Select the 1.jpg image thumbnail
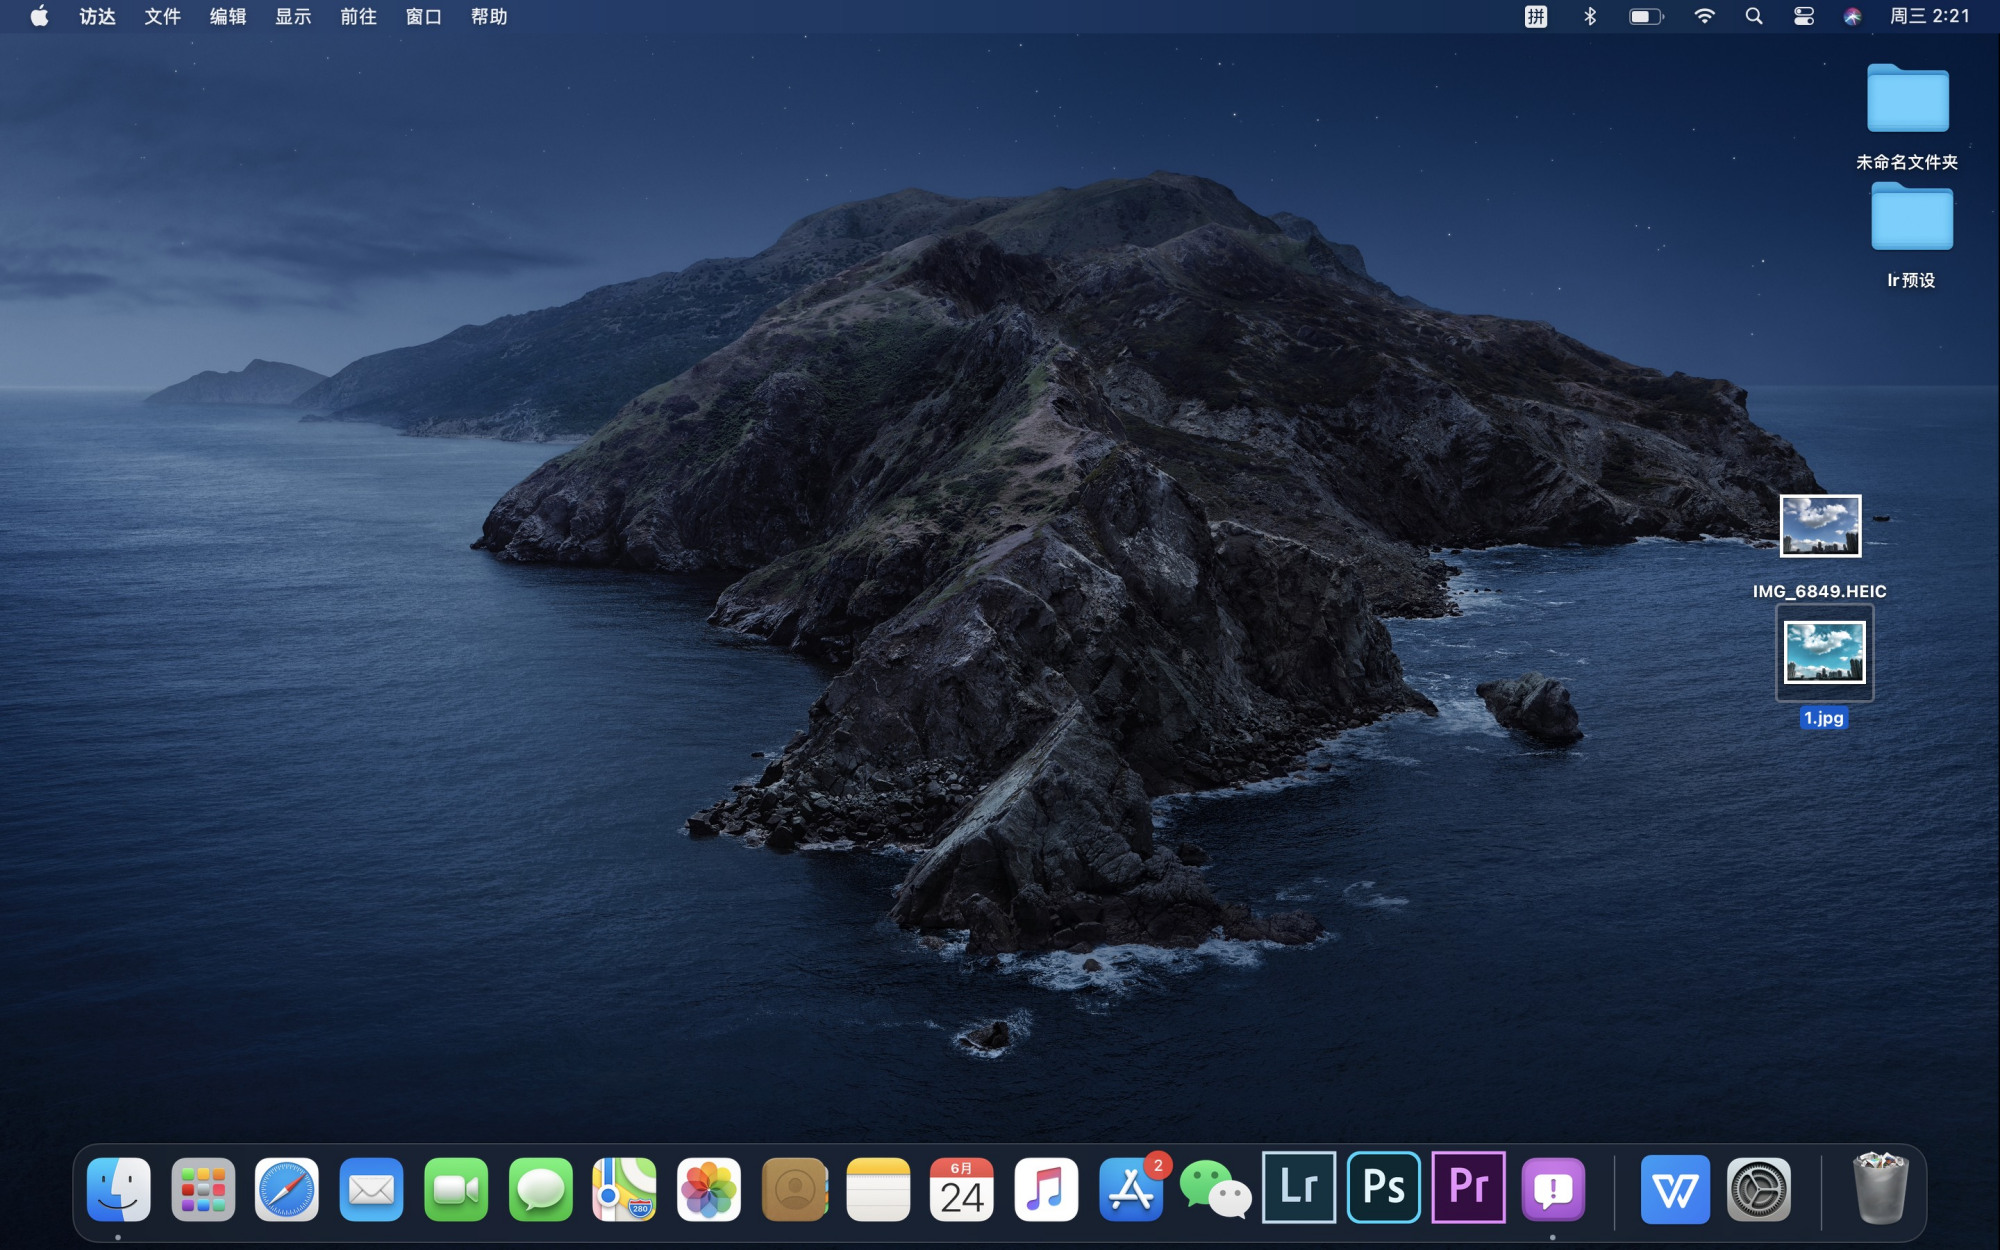Viewport: 2000px width, 1250px height. point(1824,652)
